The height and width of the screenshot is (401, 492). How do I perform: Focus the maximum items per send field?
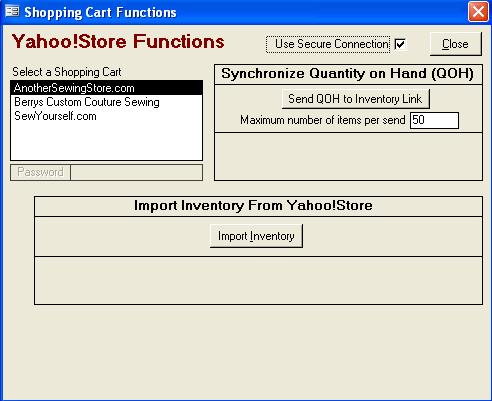434,120
